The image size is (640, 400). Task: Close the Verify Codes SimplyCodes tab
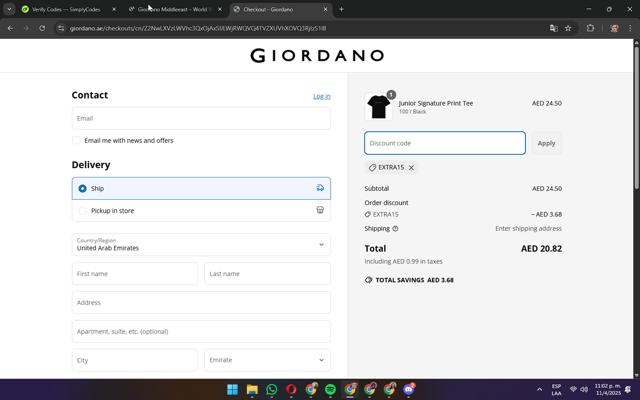pos(114,9)
